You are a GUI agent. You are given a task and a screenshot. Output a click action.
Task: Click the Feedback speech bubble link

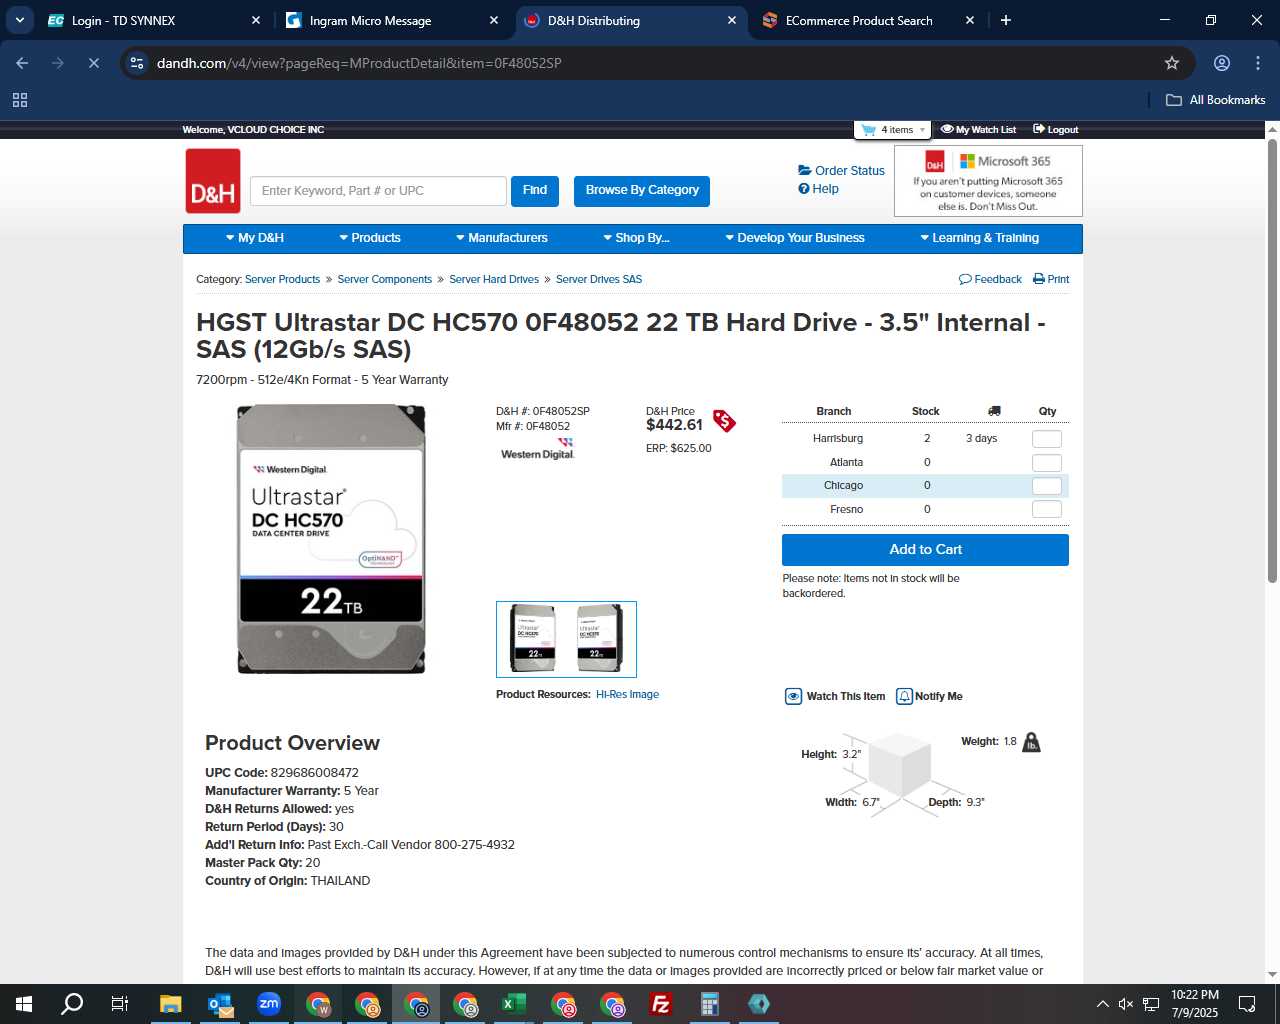point(990,280)
